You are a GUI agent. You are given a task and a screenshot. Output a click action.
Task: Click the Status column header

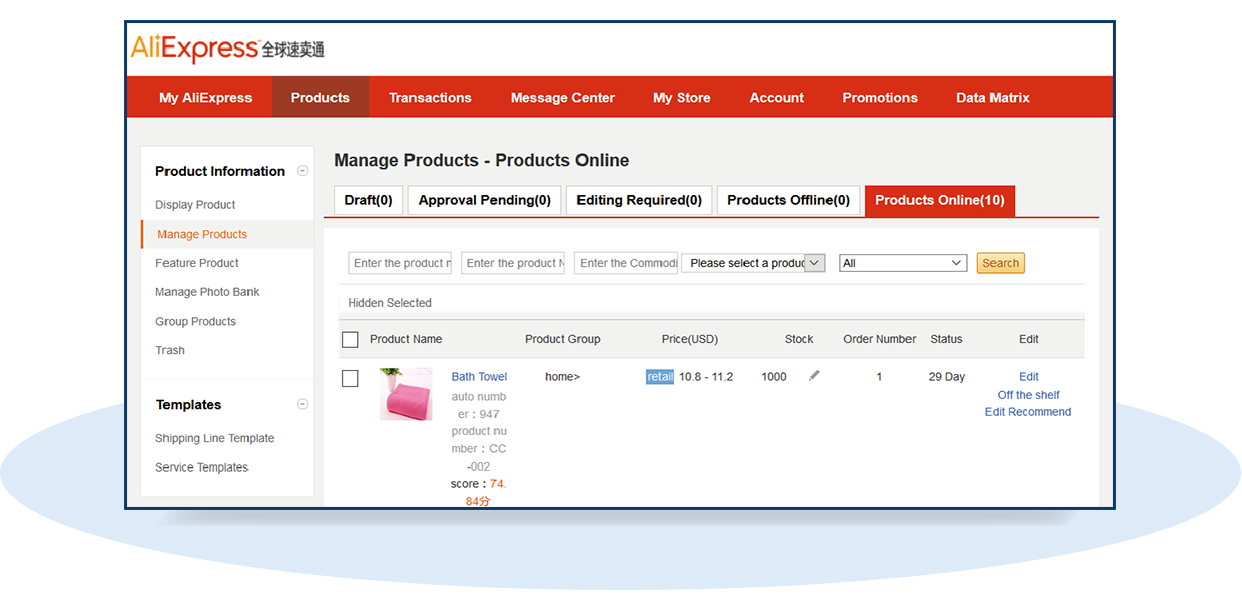(x=946, y=339)
